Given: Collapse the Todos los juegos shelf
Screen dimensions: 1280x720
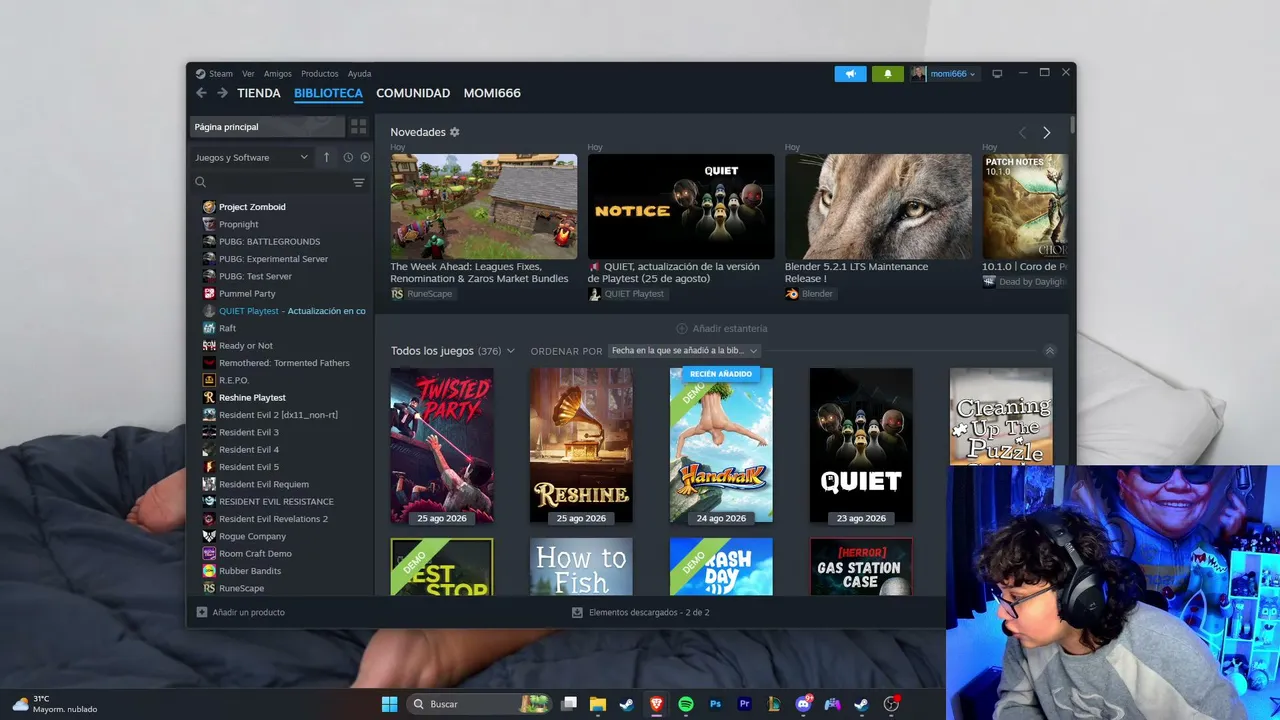Looking at the screenshot, I should (x=1050, y=351).
